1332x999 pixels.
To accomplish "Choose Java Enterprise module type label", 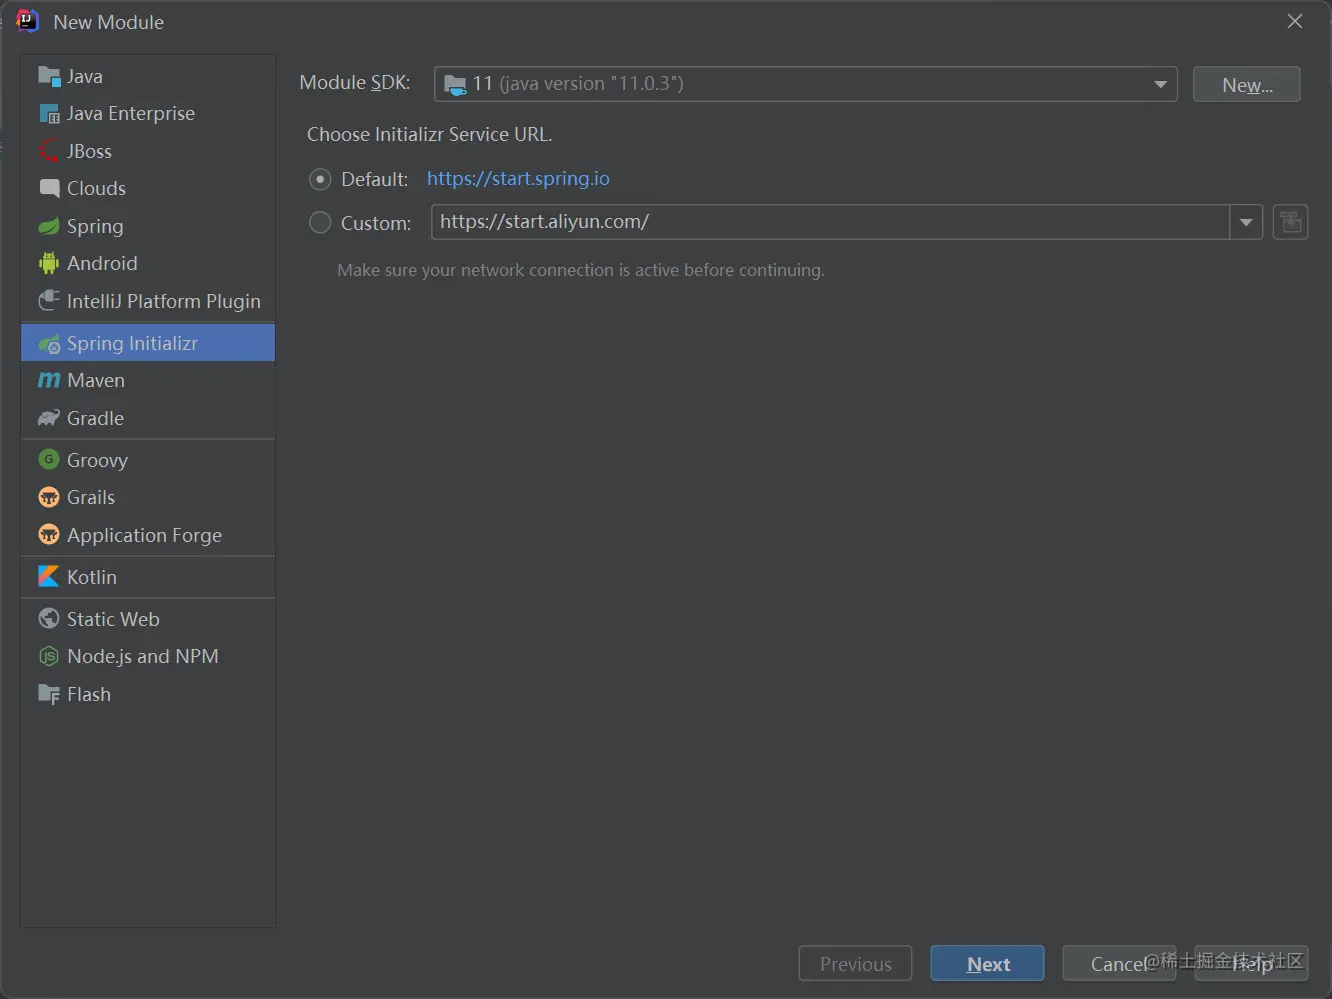I will (131, 114).
